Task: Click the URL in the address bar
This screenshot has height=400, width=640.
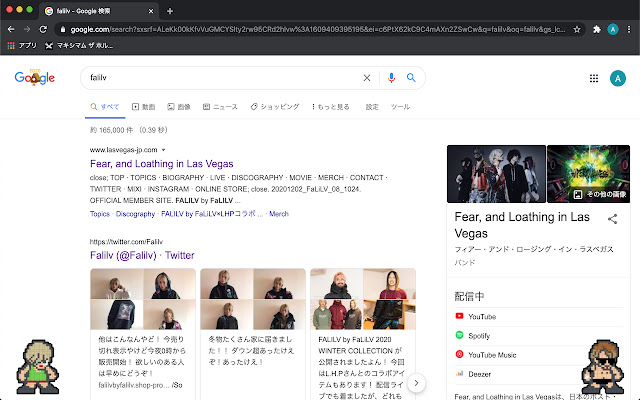Action: tap(318, 29)
